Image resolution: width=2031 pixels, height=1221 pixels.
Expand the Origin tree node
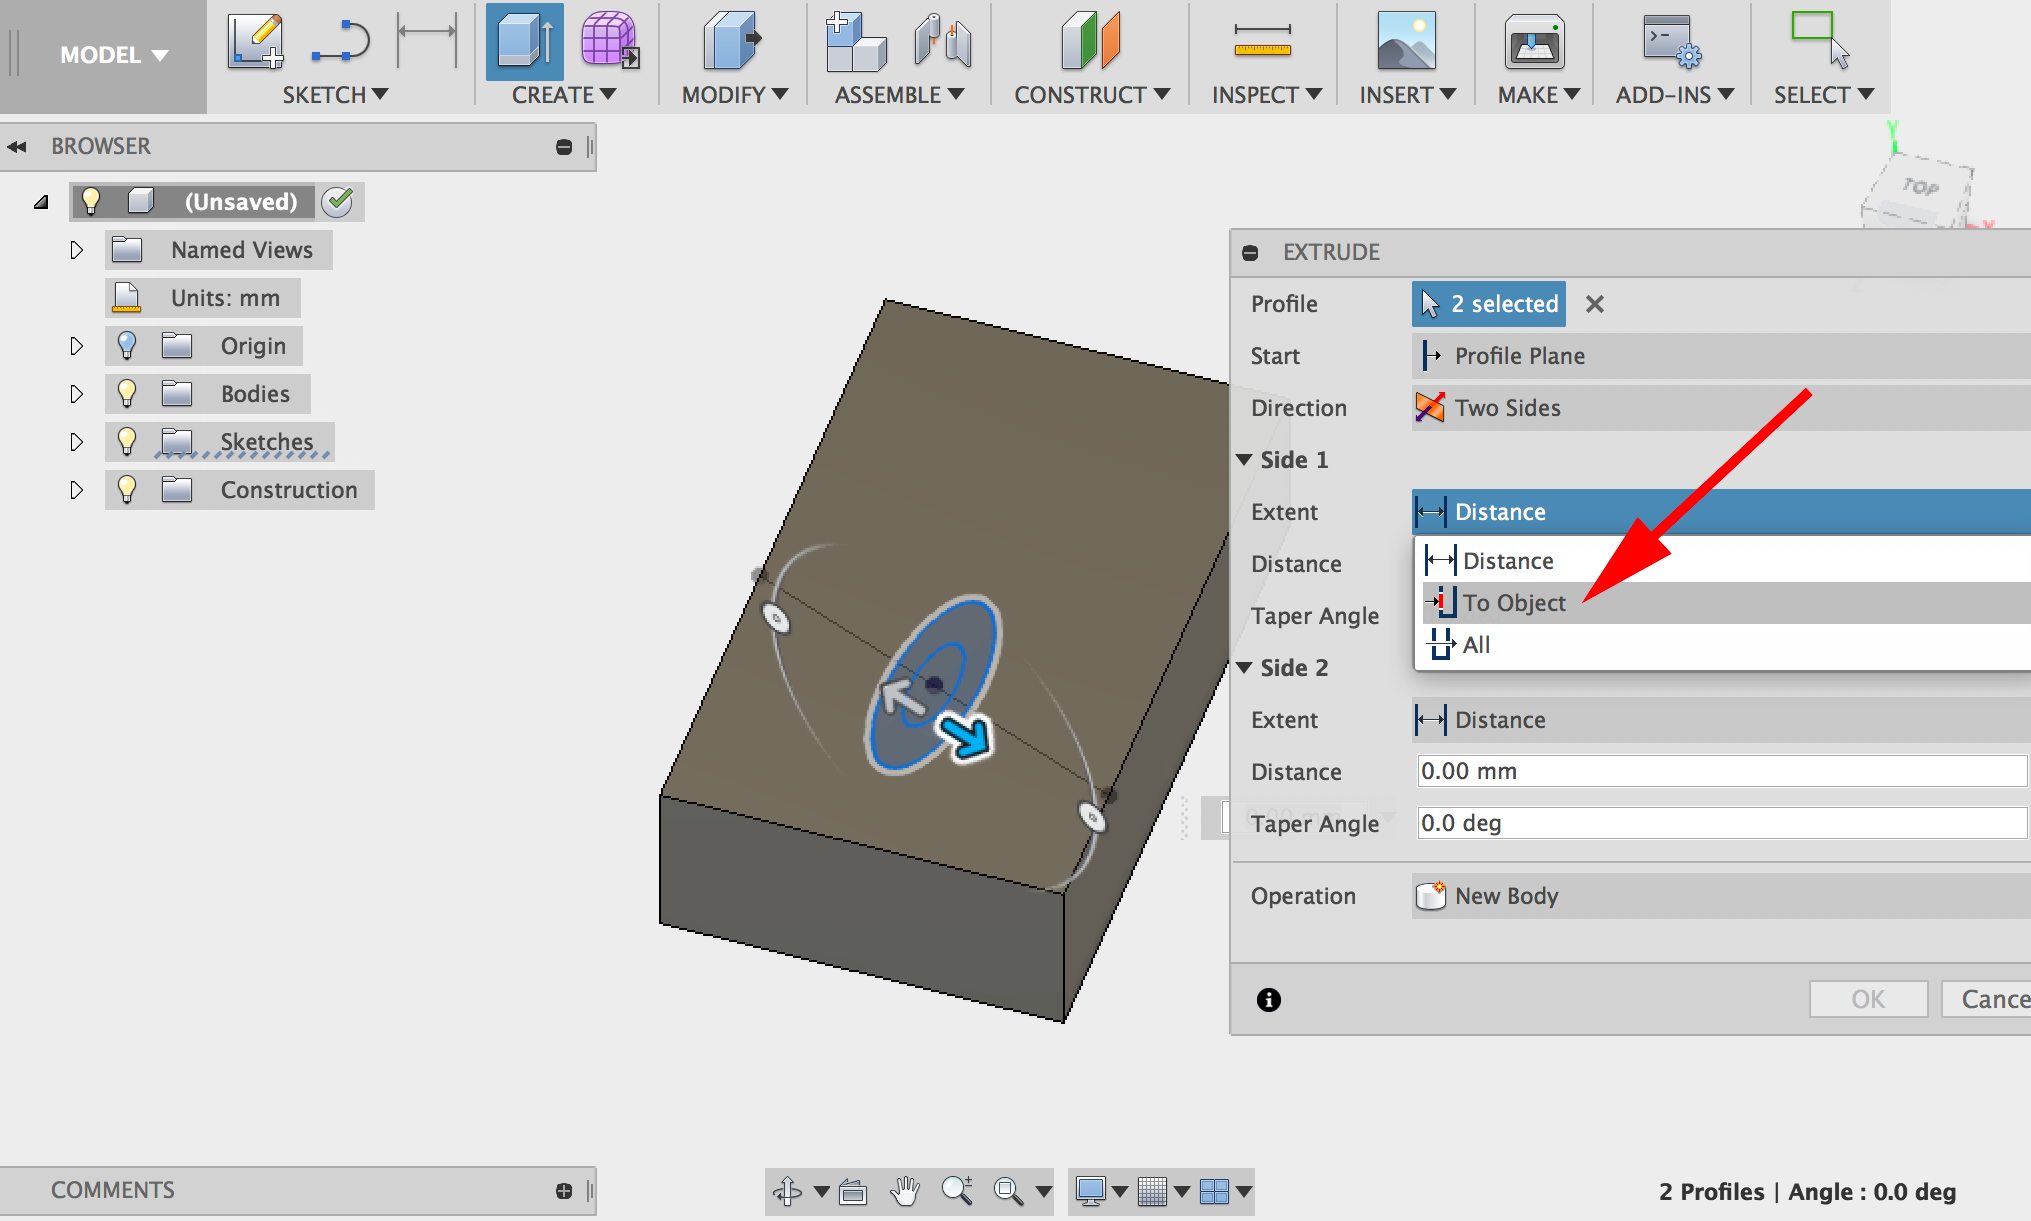pos(76,346)
